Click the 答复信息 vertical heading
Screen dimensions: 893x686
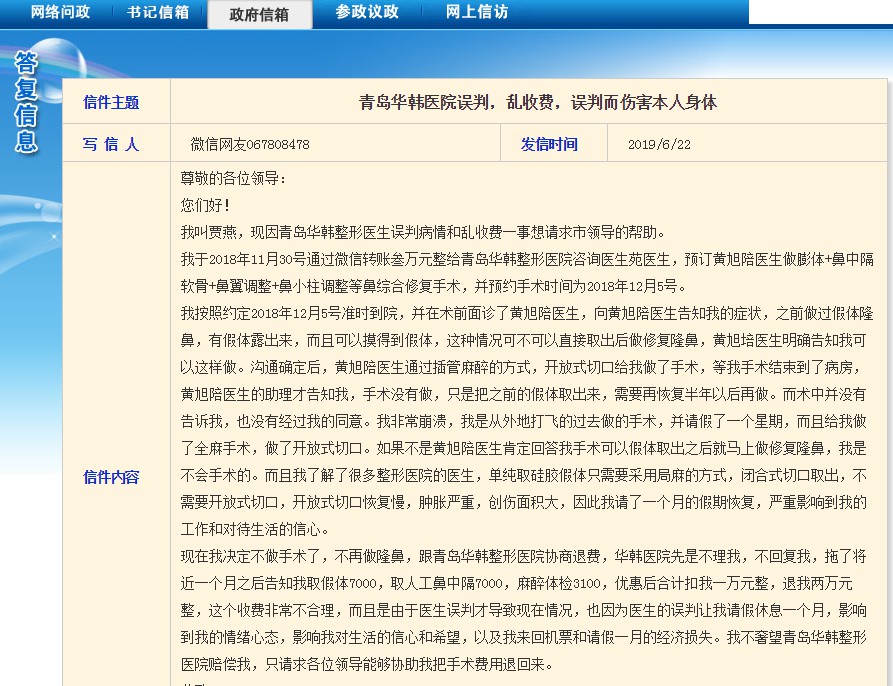point(26,102)
